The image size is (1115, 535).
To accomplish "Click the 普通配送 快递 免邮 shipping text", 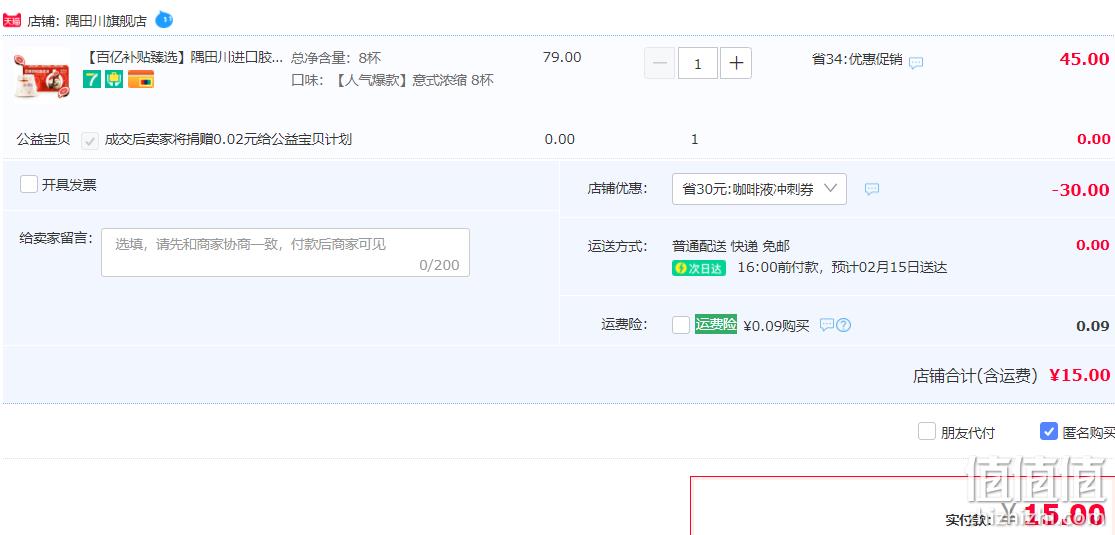I will click(x=731, y=246).
